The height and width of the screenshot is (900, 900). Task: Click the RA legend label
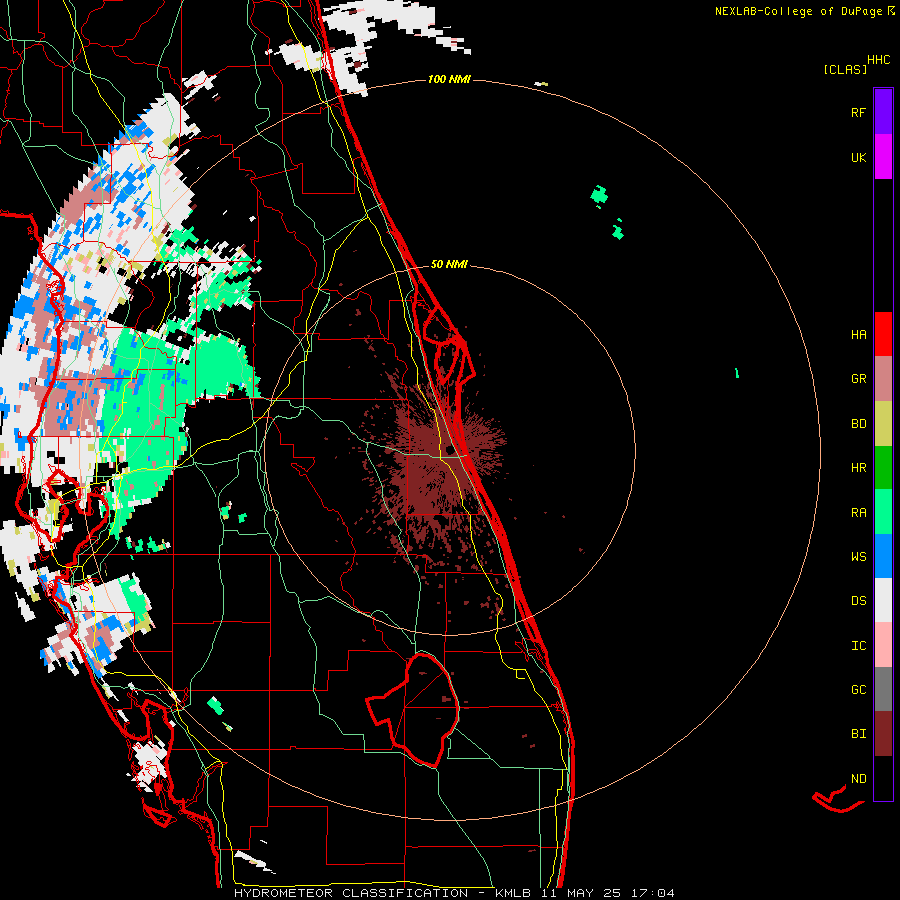pyautogui.click(x=858, y=513)
